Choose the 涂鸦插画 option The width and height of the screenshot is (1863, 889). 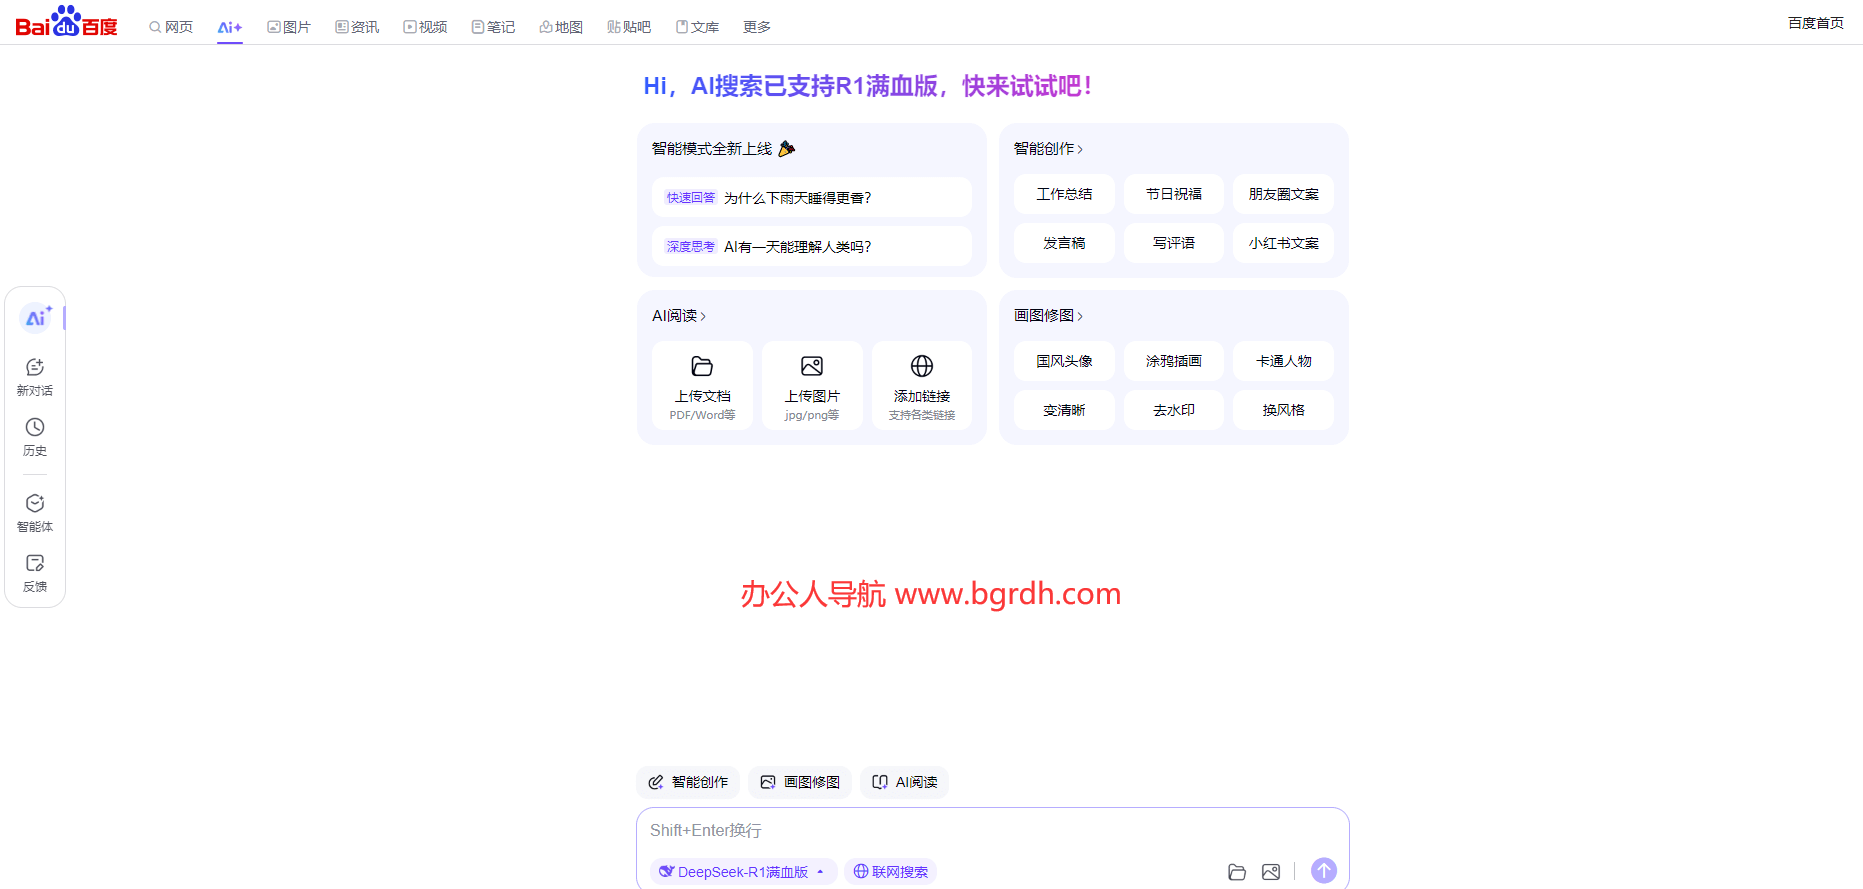coord(1174,361)
